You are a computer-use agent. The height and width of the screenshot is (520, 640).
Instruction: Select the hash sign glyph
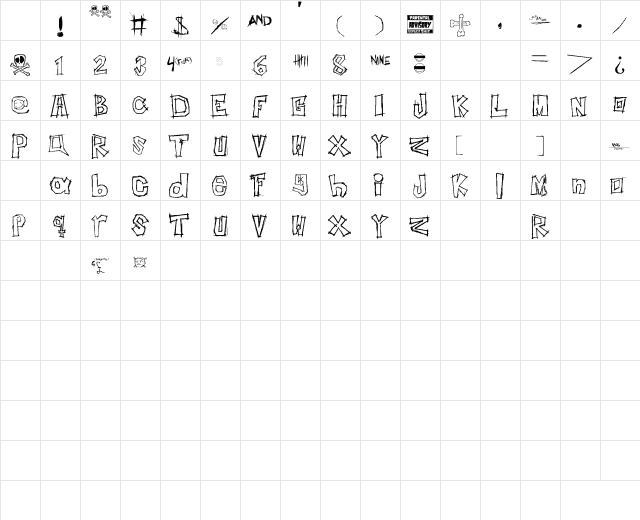pos(139,24)
